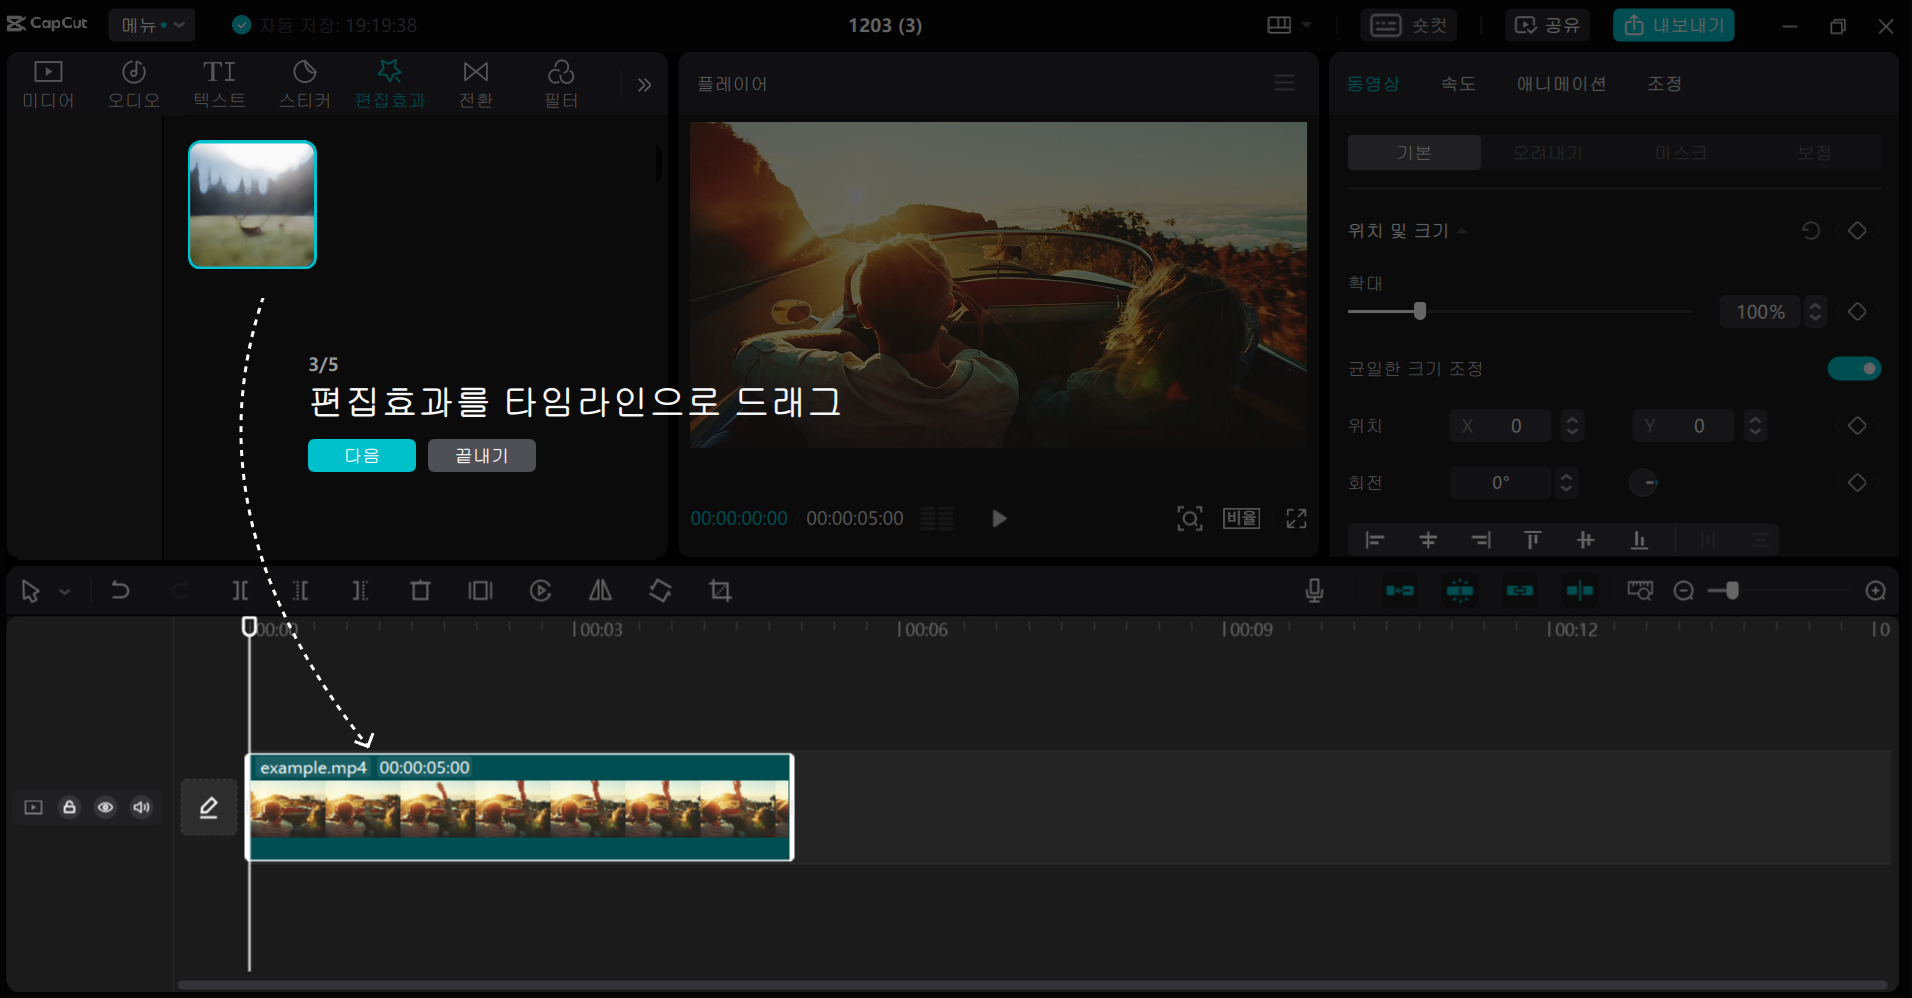Delete the selected clip with trash icon
The width and height of the screenshot is (1912, 998).
coord(420,590)
